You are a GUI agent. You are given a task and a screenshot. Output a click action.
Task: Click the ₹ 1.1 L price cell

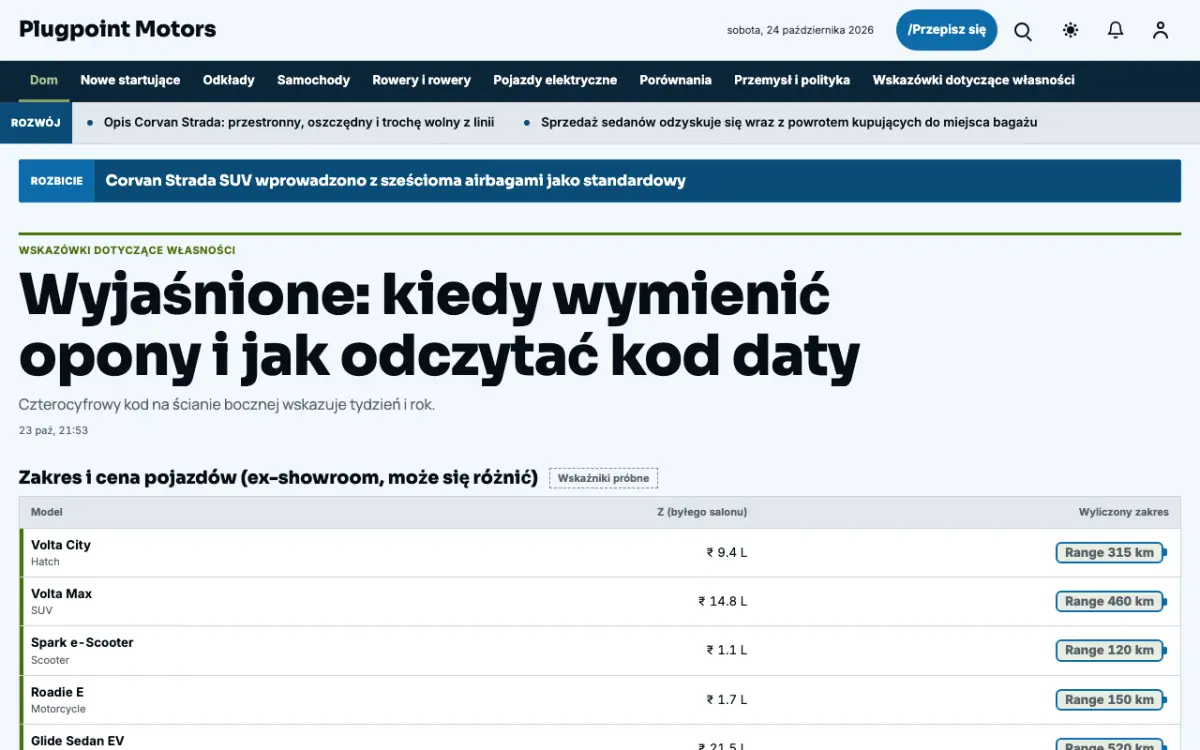point(727,650)
